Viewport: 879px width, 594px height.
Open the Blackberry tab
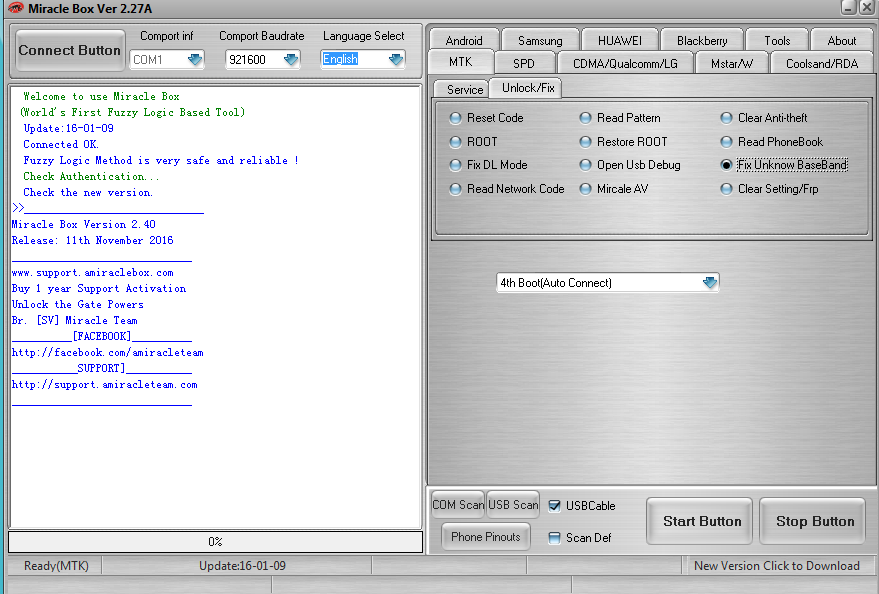702,41
